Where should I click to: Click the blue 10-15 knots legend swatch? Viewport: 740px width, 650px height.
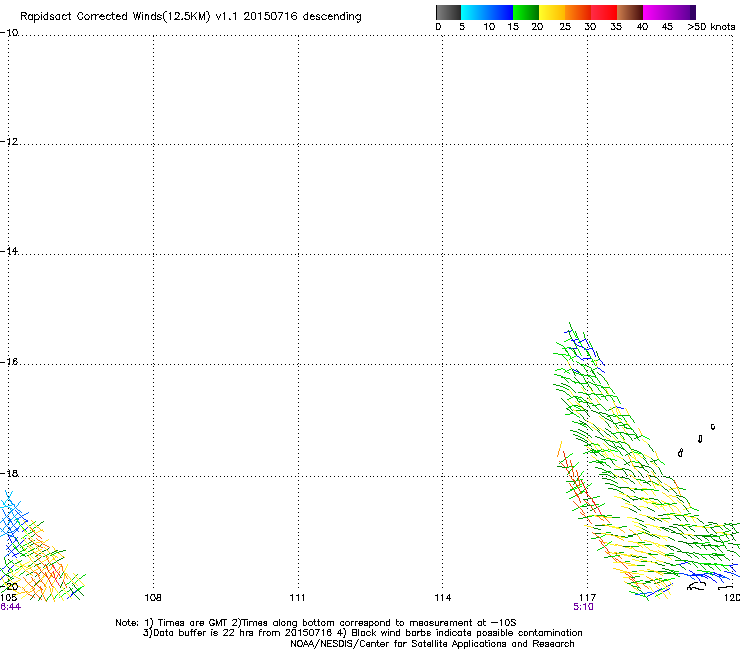(x=500, y=12)
